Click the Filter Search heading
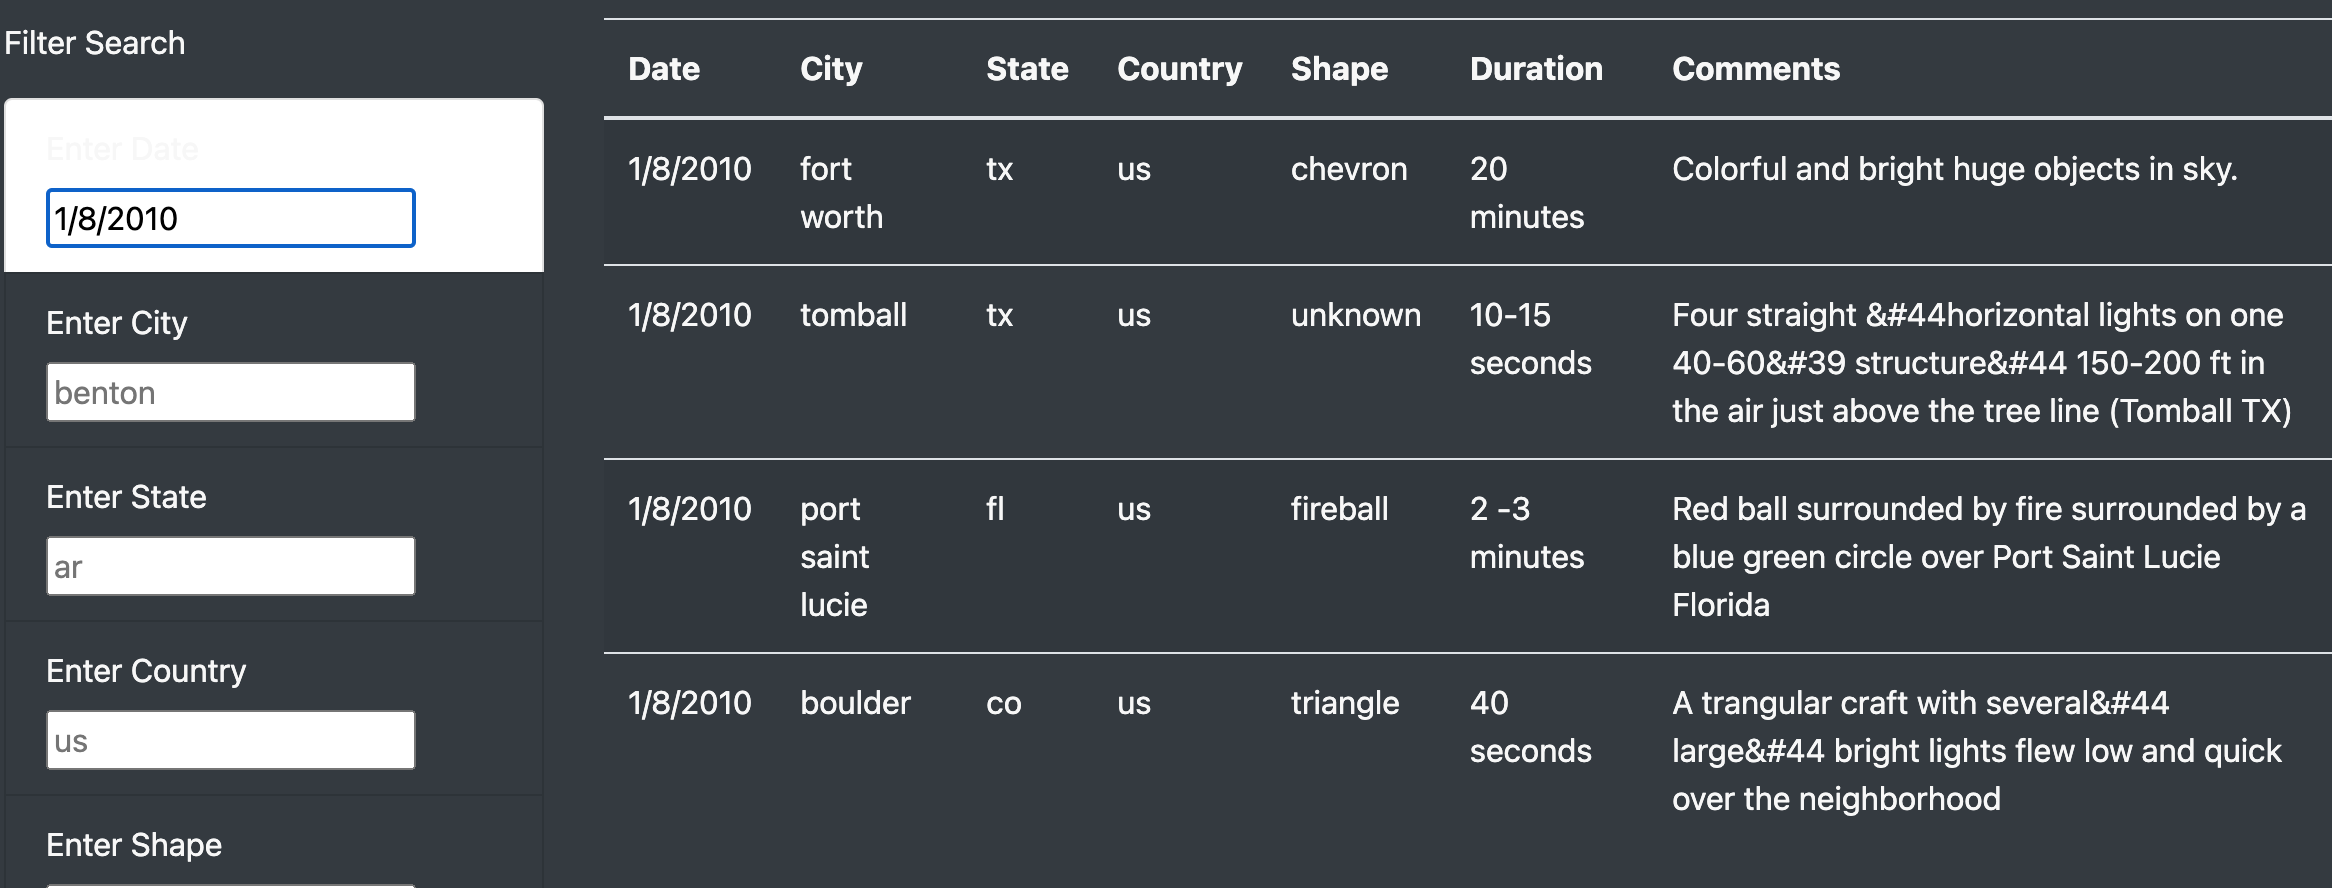2332x888 pixels. (95, 42)
